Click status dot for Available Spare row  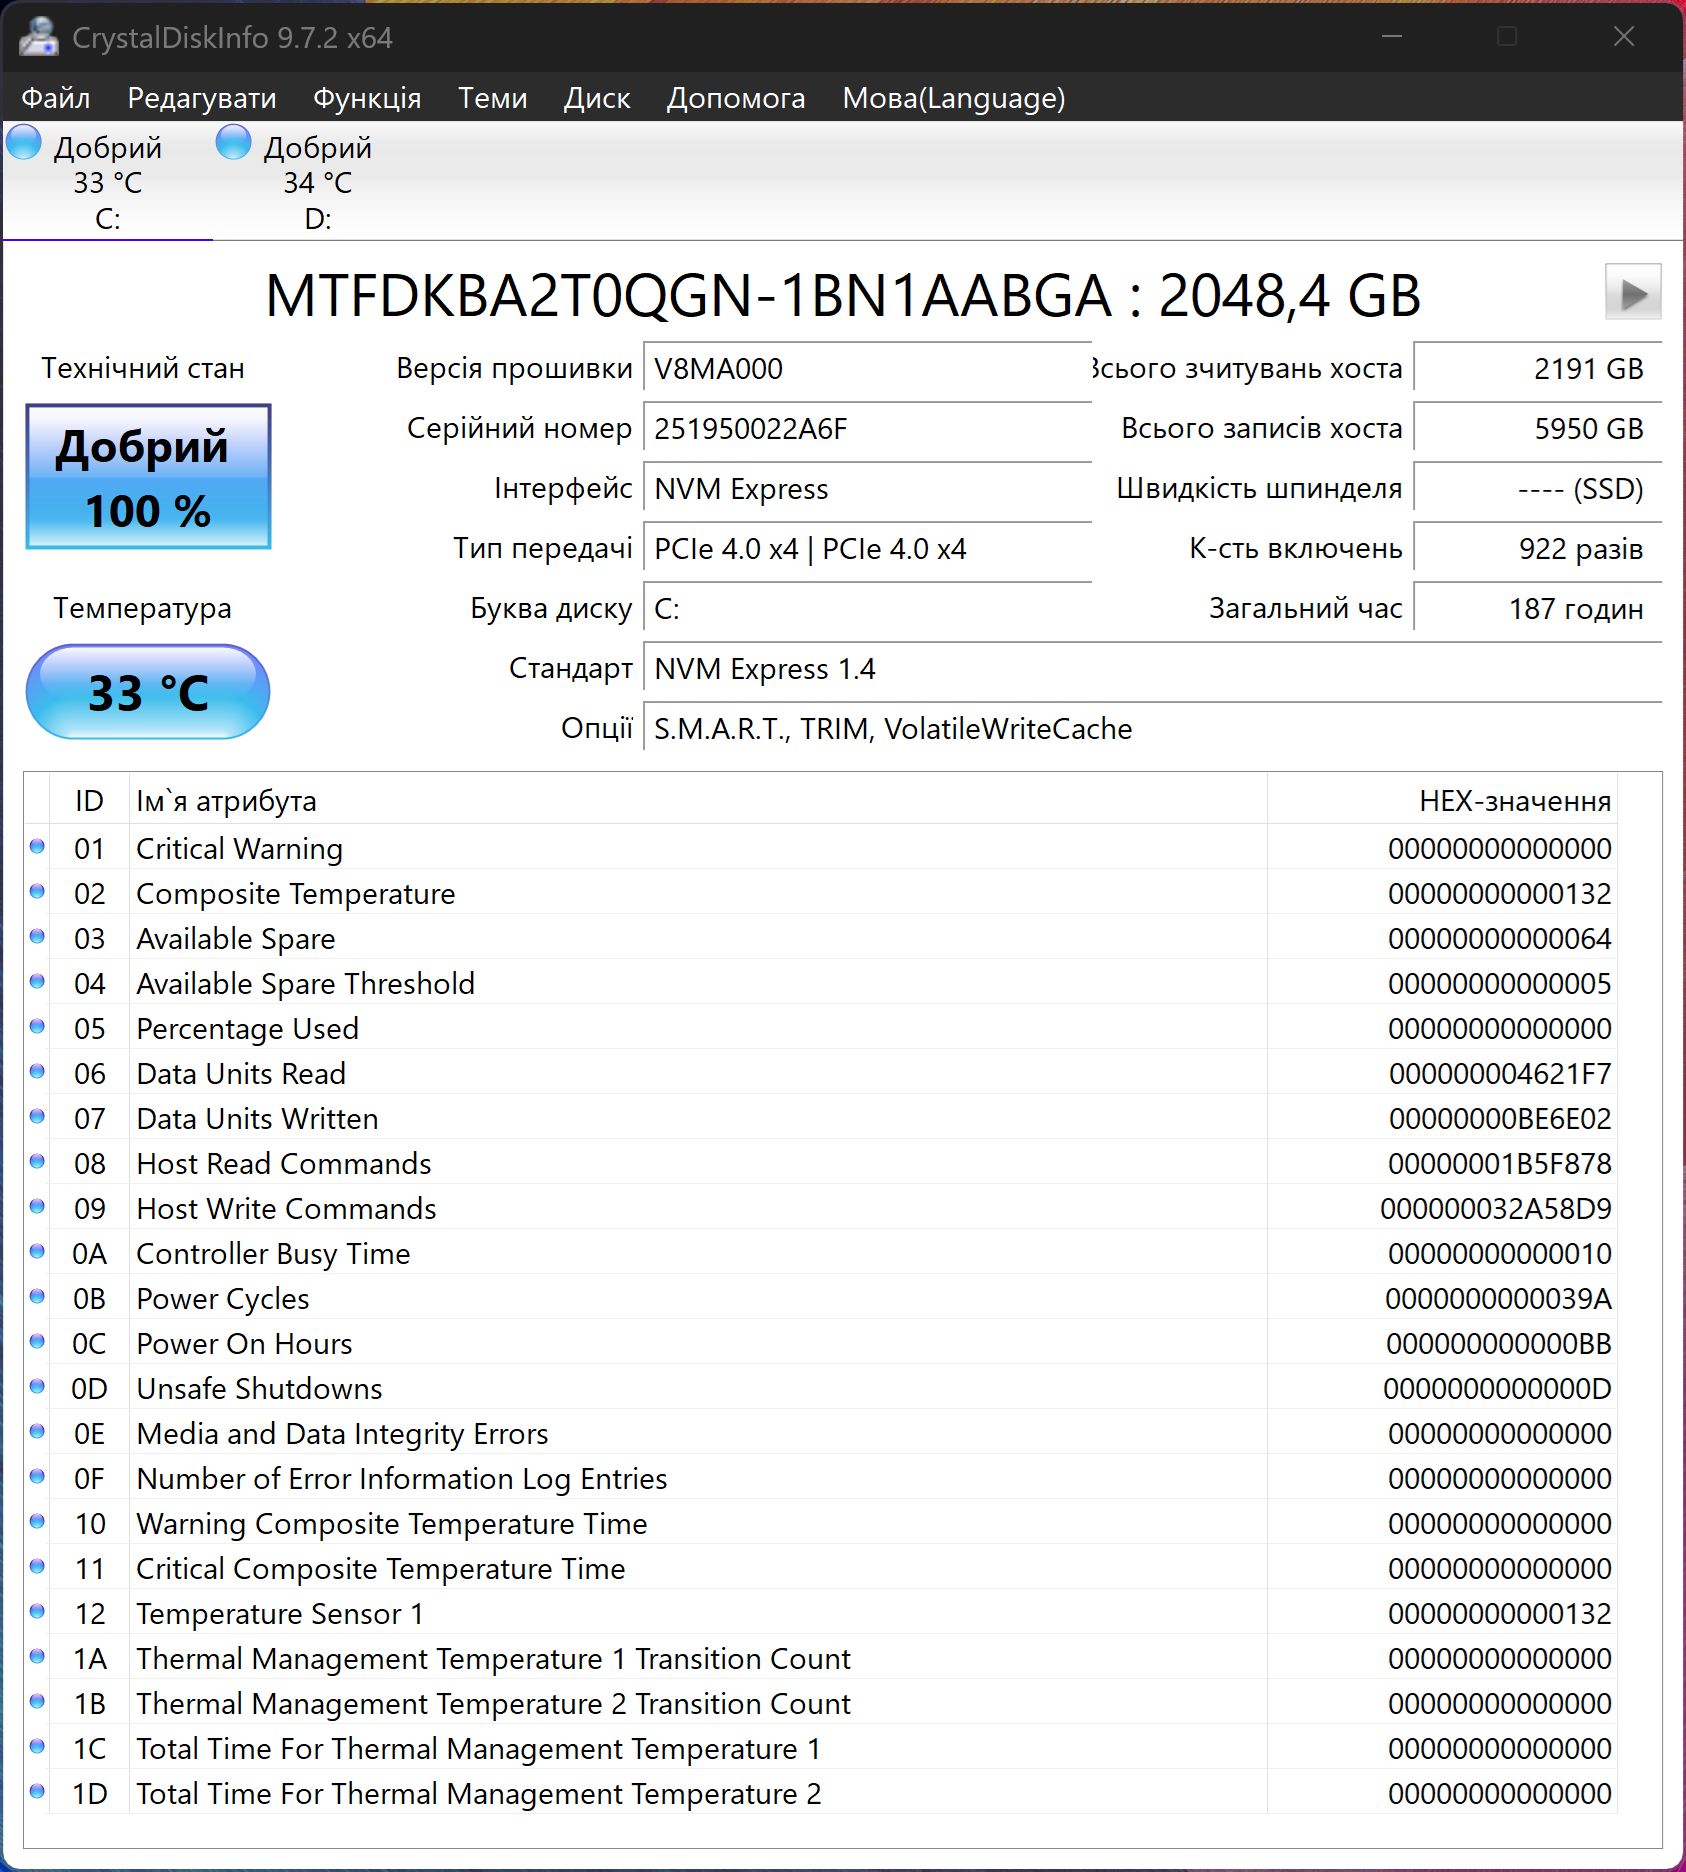[37, 937]
